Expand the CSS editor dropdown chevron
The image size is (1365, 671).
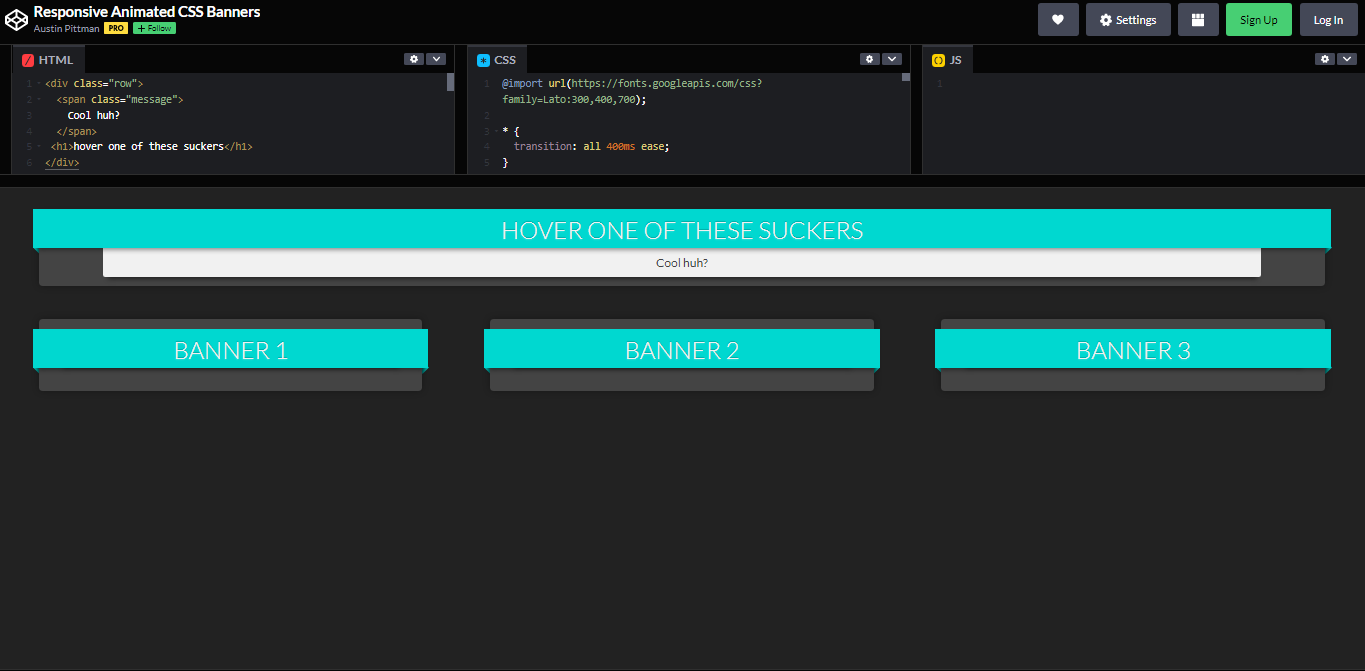[x=892, y=59]
